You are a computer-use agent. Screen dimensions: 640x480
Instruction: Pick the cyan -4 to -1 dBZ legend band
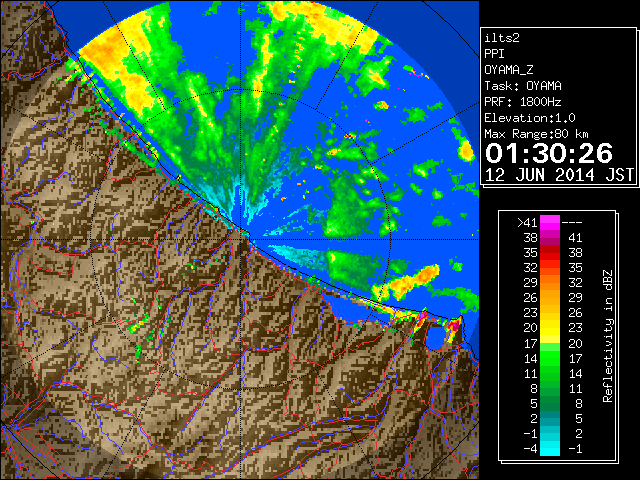550,449
